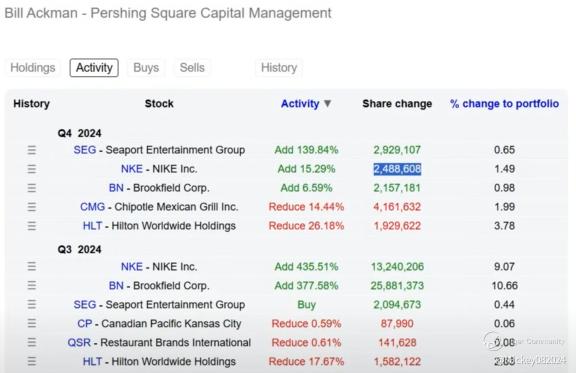Viewport: 576px width, 373px height.
Task: Open history icon for Restaurant Brands International row
Action: 32,342
